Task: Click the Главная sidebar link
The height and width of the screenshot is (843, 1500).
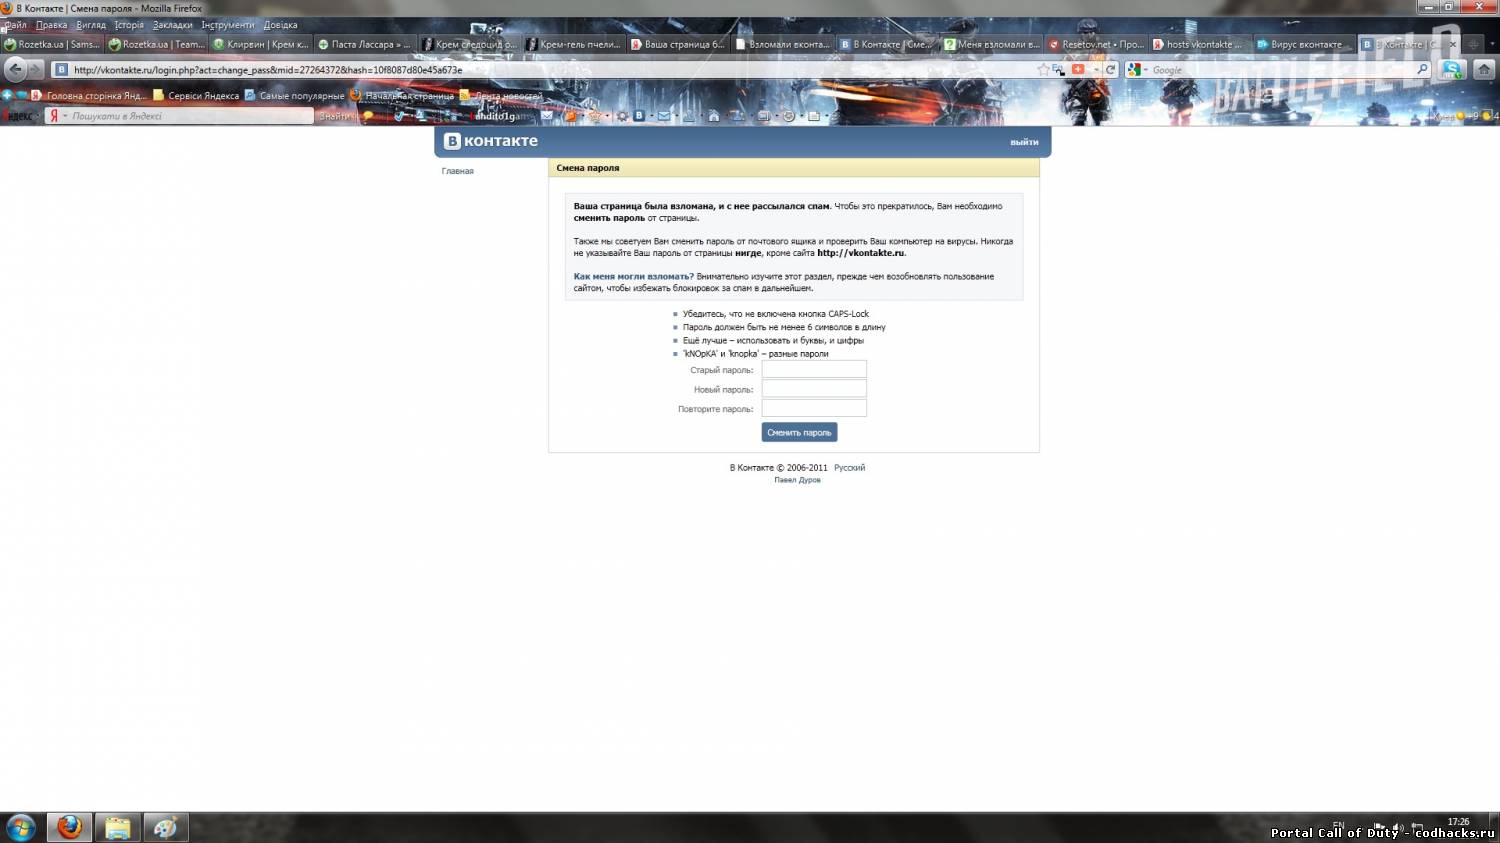Action: click(x=458, y=171)
